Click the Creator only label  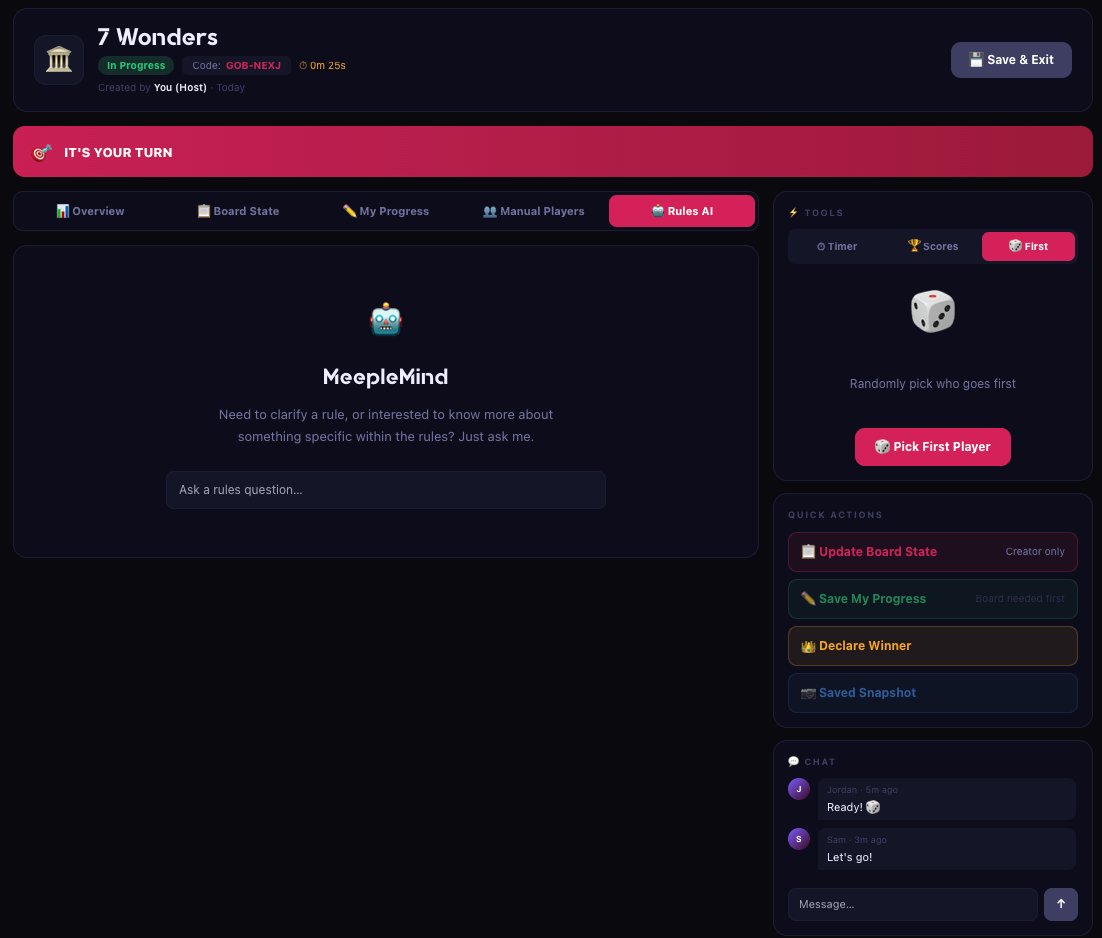point(1035,552)
